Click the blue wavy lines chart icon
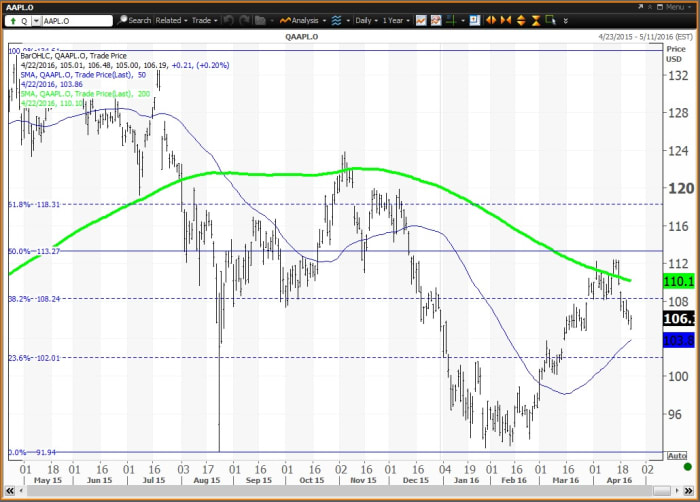The height and width of the screenshot is (502, 700). (x=337, y=21)
